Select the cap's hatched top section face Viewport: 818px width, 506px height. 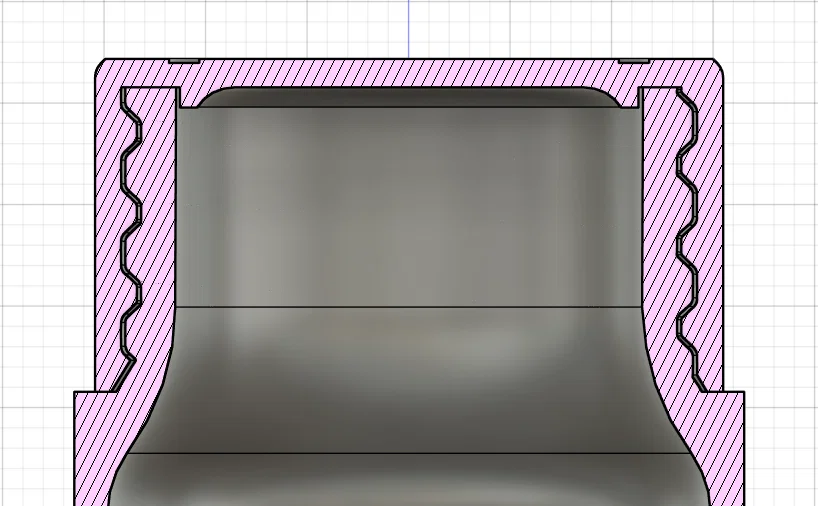tap(409, 74)
